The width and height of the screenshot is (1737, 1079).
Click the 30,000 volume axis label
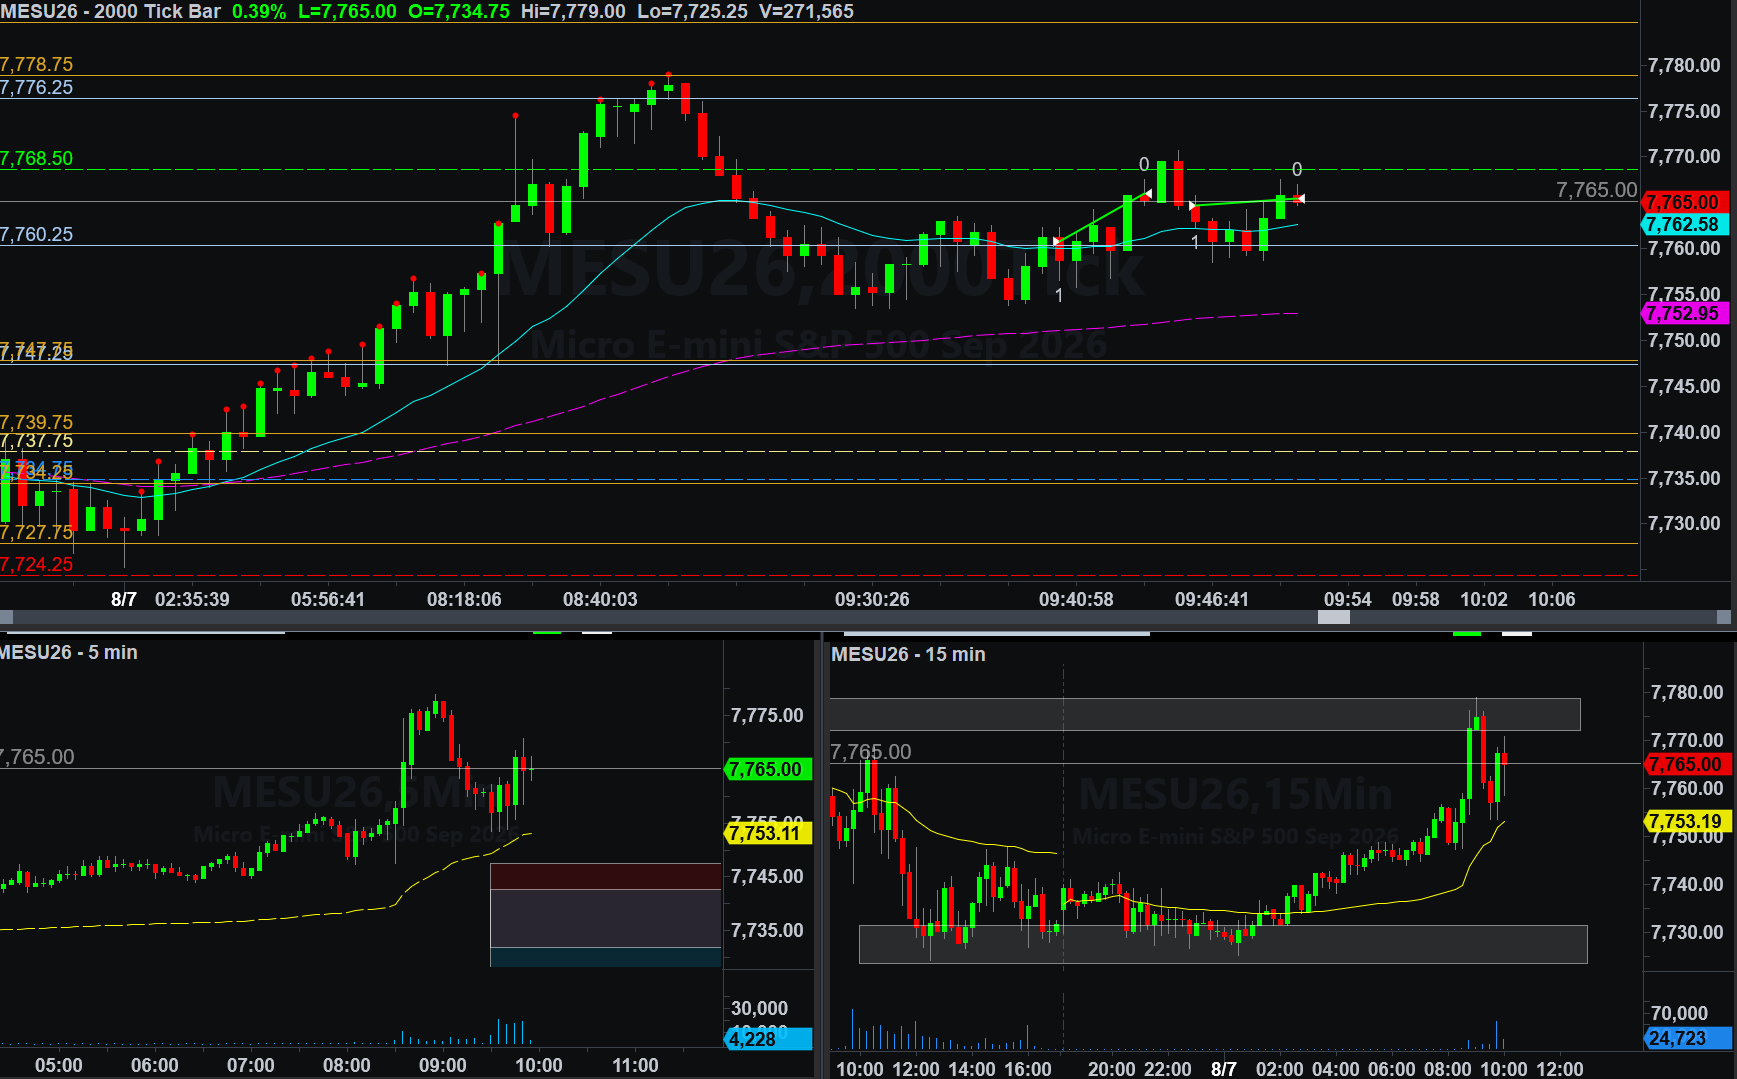[759, 1008]
